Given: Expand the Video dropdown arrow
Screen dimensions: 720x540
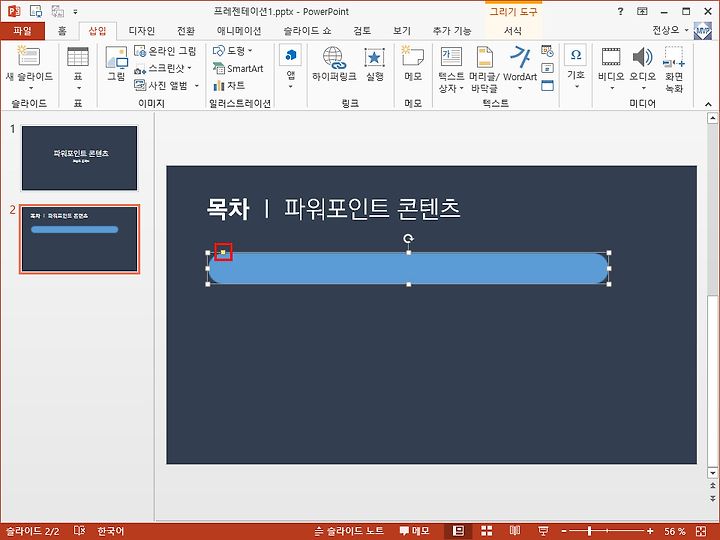Looking at the screenshot, I should (x=612, y=88).
